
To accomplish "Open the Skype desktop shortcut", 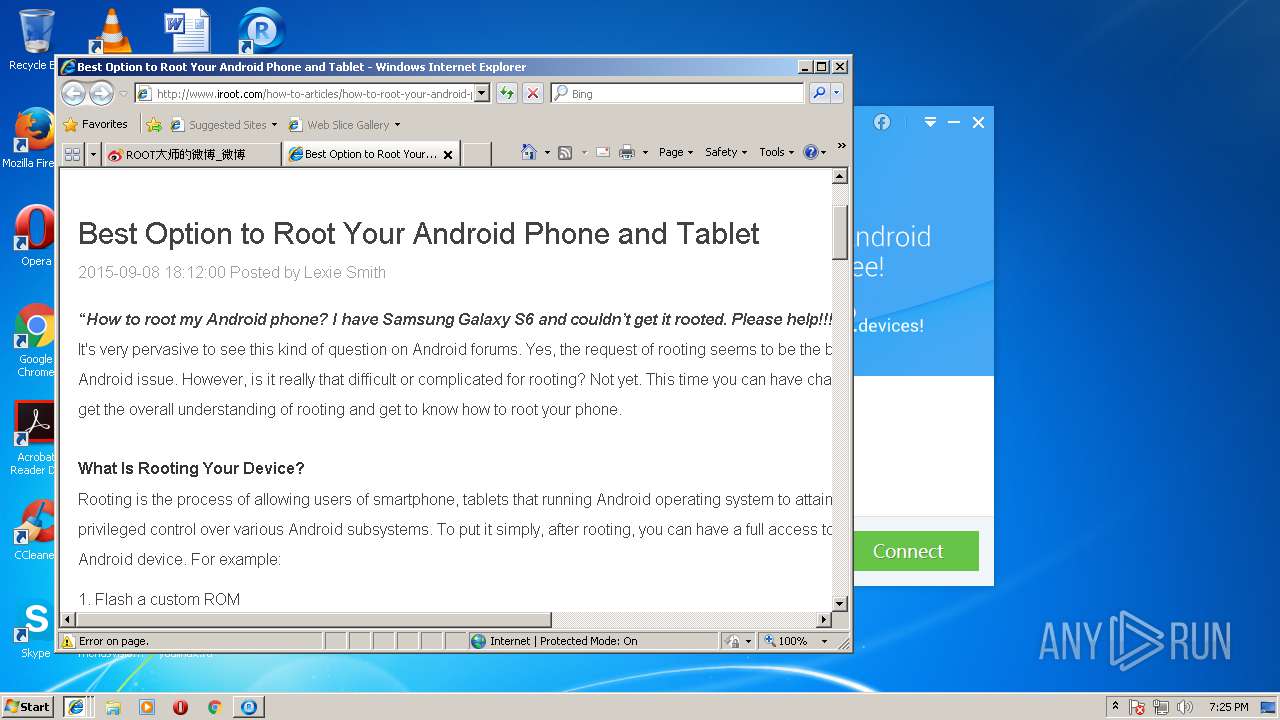I will point(35,629).
